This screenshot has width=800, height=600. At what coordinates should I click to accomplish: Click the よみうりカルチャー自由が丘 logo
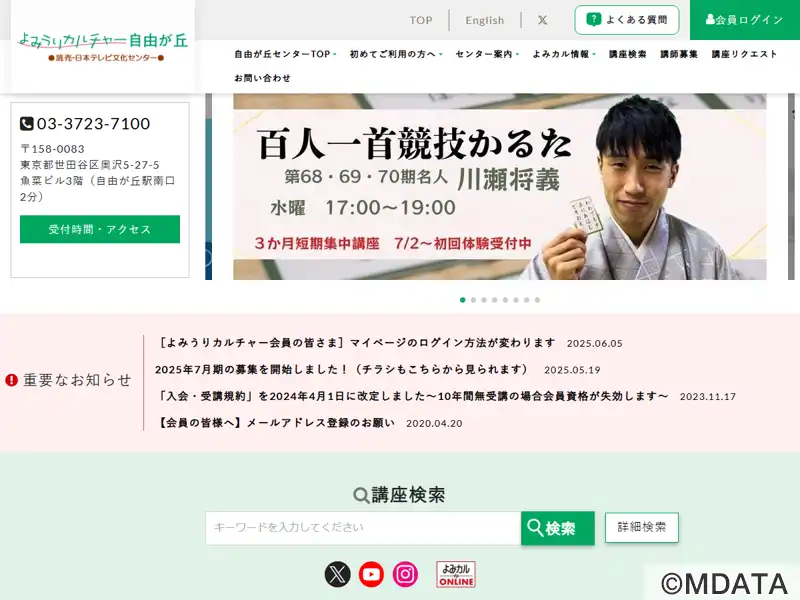[x=103, y=47]
